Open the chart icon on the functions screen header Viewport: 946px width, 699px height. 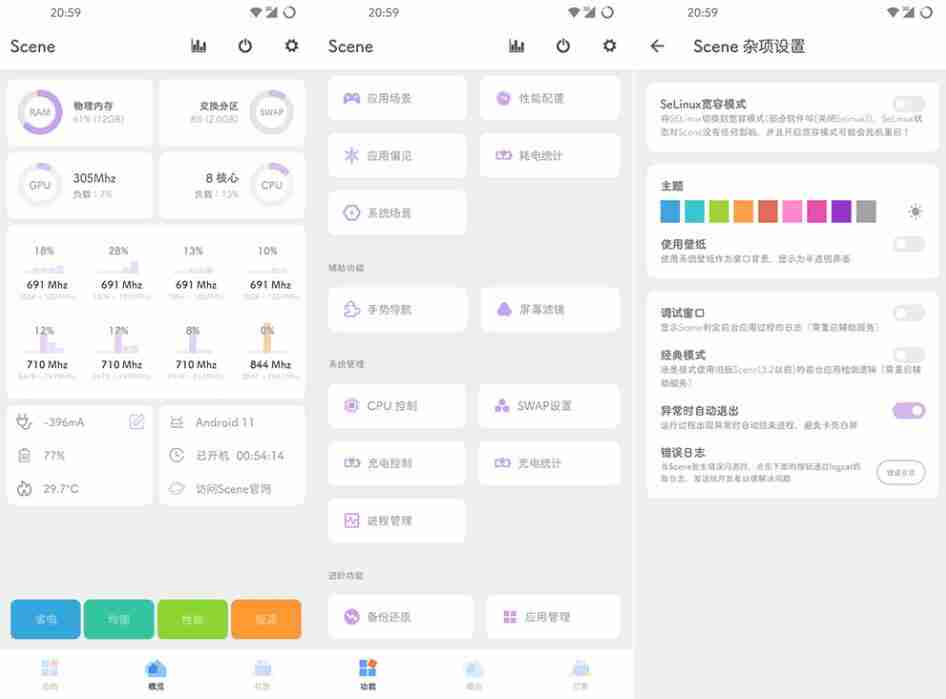tap(516, 46)
